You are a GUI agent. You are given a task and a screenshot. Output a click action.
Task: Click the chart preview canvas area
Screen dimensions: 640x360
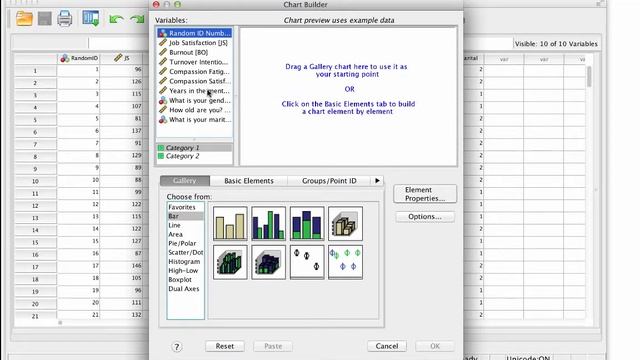pos(348,96)
